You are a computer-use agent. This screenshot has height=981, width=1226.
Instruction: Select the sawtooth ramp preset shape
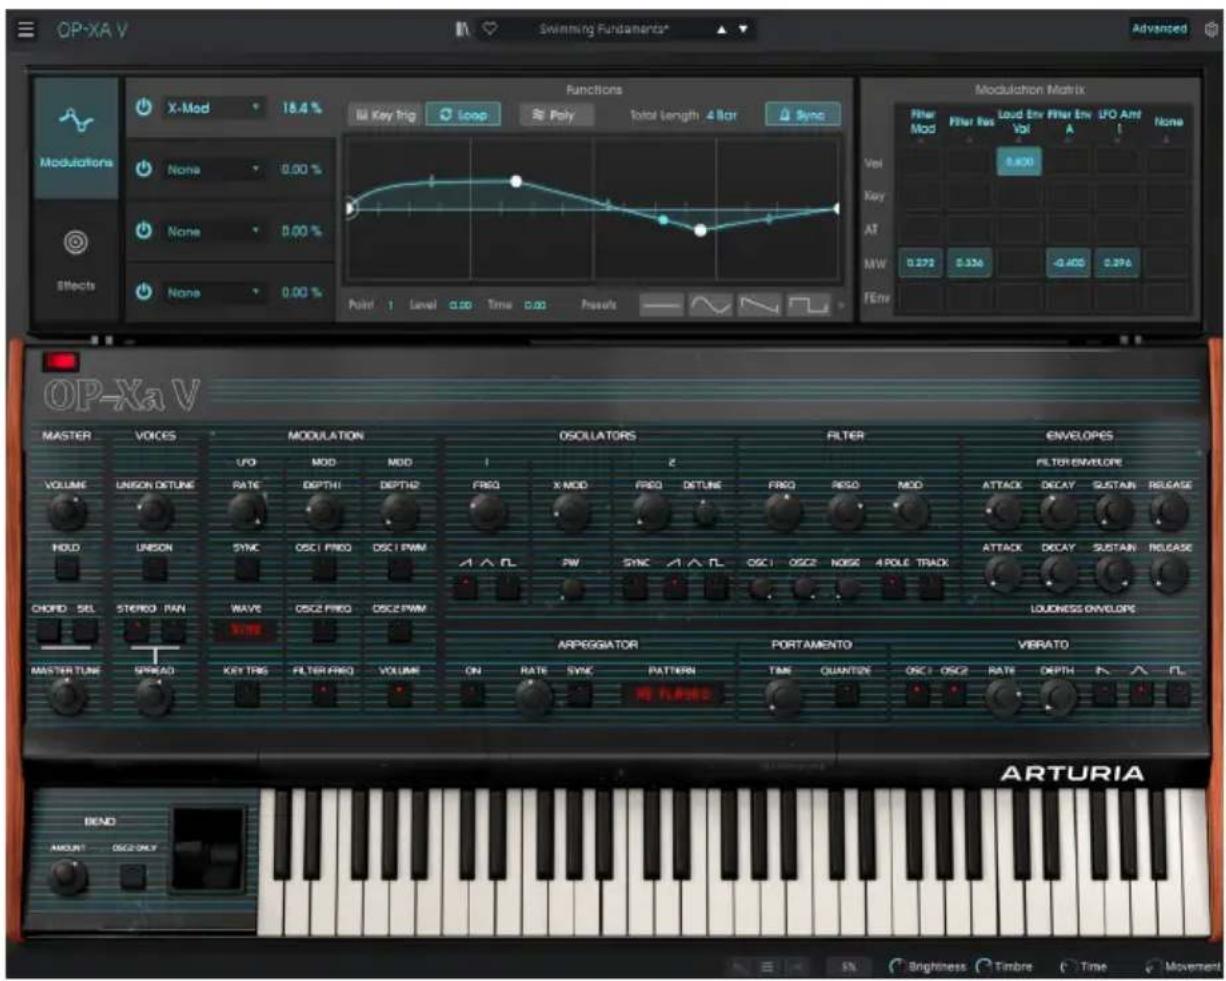tap(759, 305)
